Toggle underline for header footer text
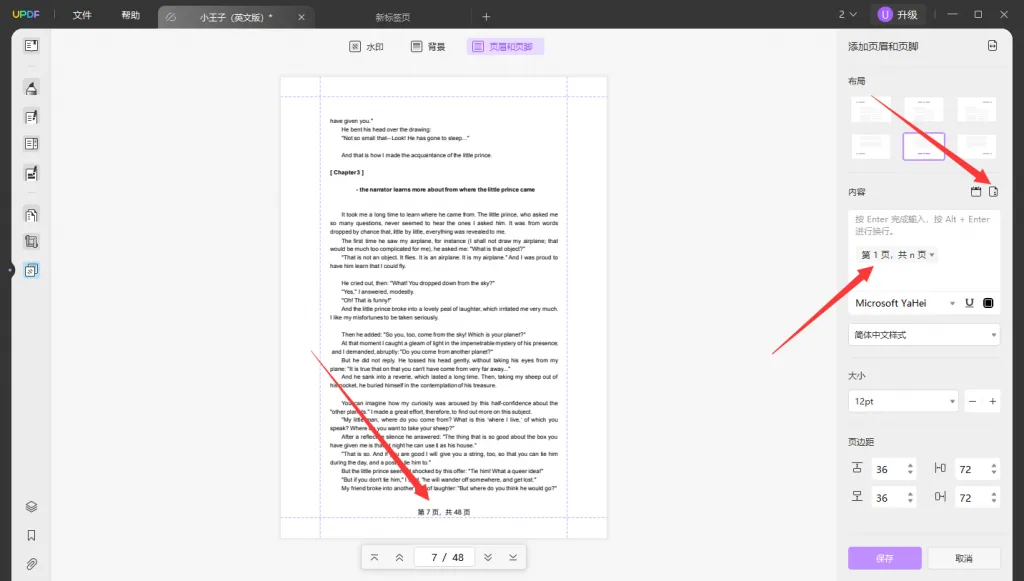The width and height of the screenshot is (1024, 581). (x=969, y=303)
